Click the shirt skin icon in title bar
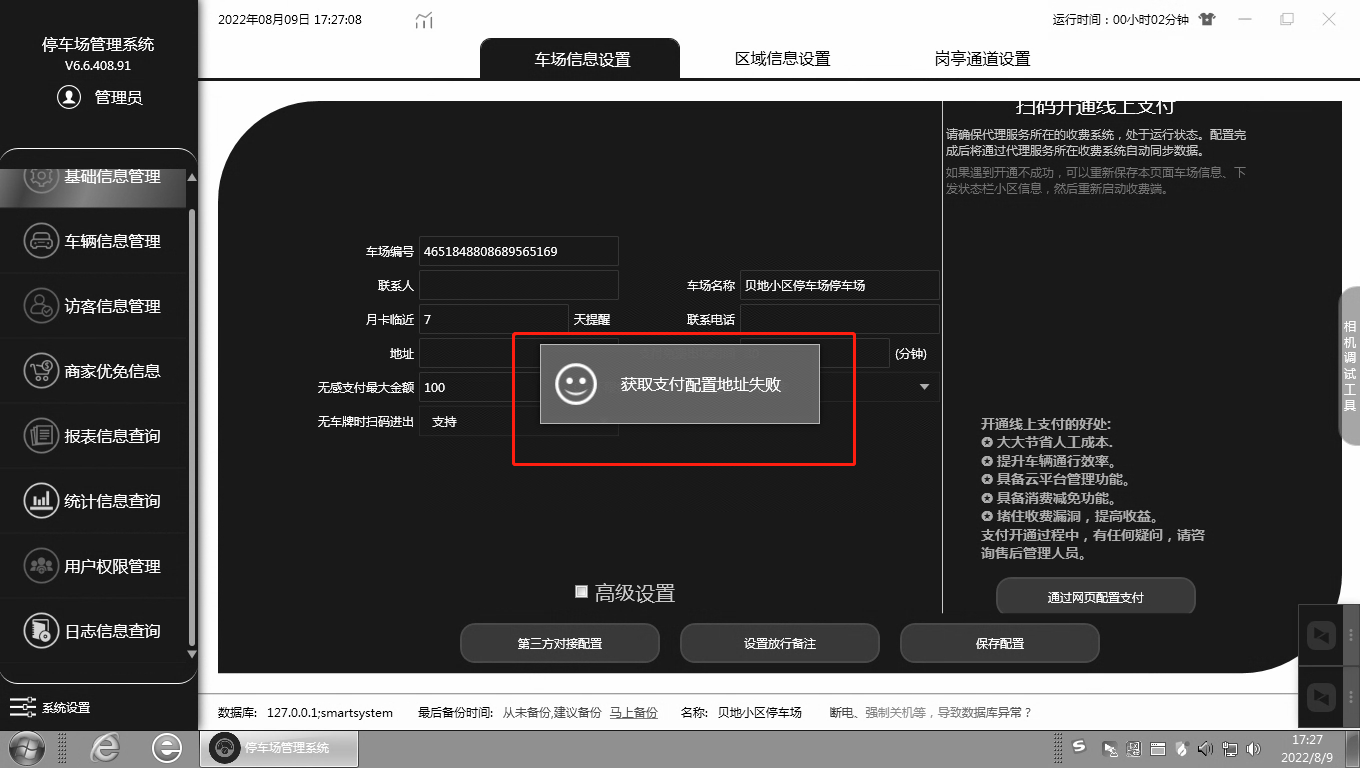Image resolution: width=1360 pixels, height=768 pixels. 1206,19
